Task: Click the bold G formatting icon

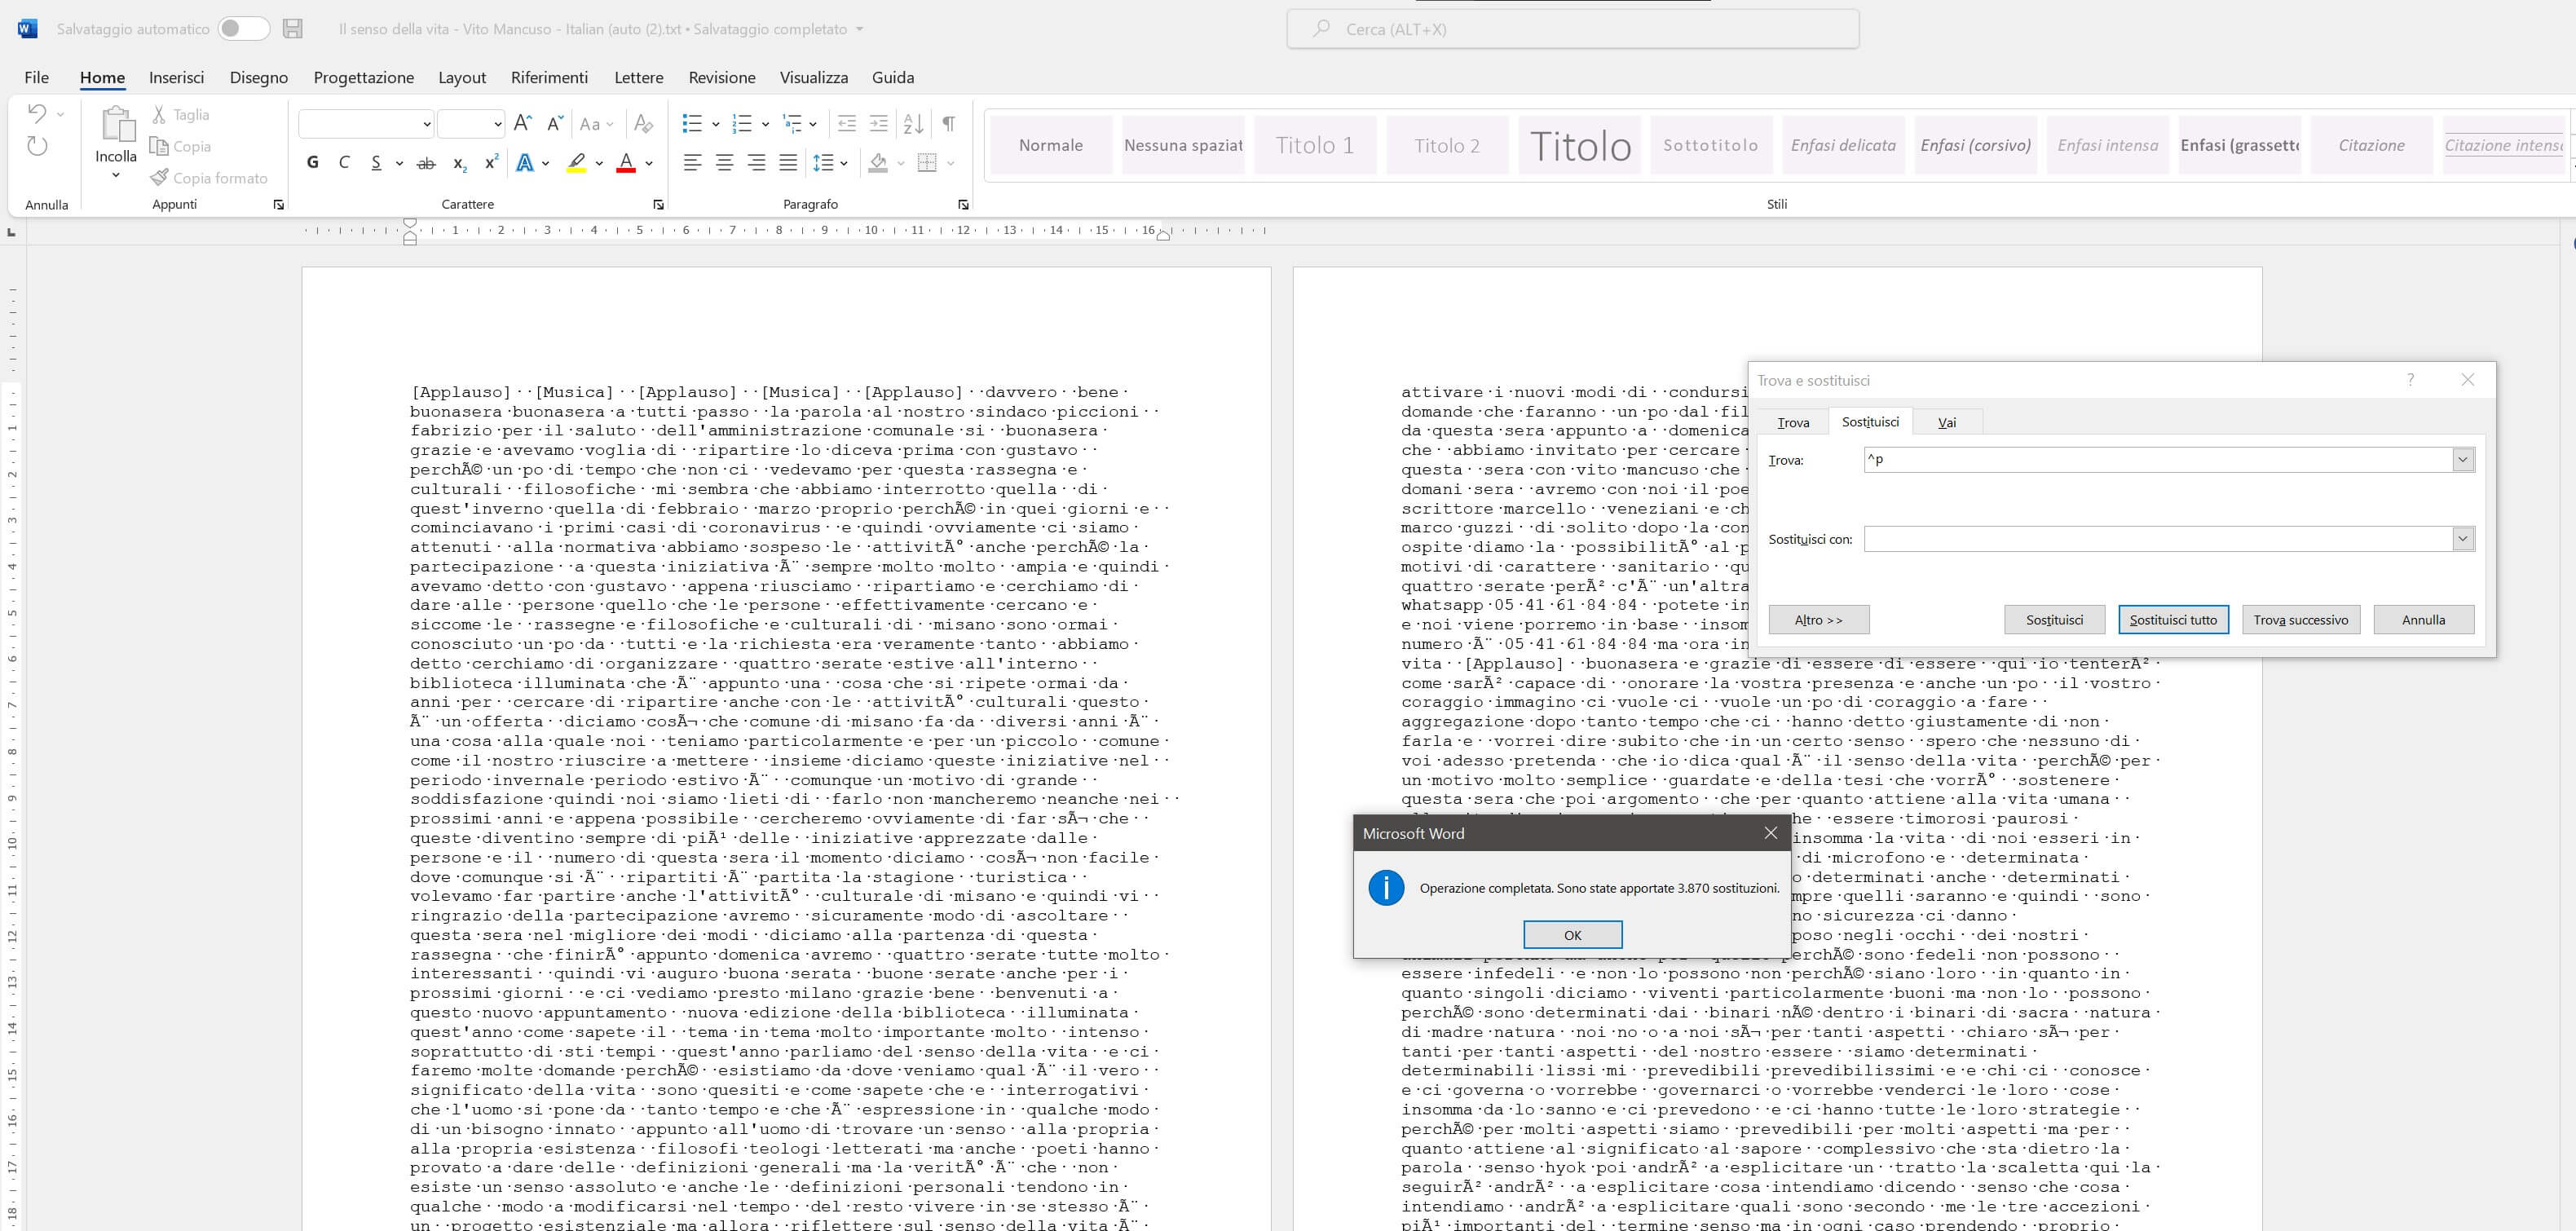Action: (313, 162)
